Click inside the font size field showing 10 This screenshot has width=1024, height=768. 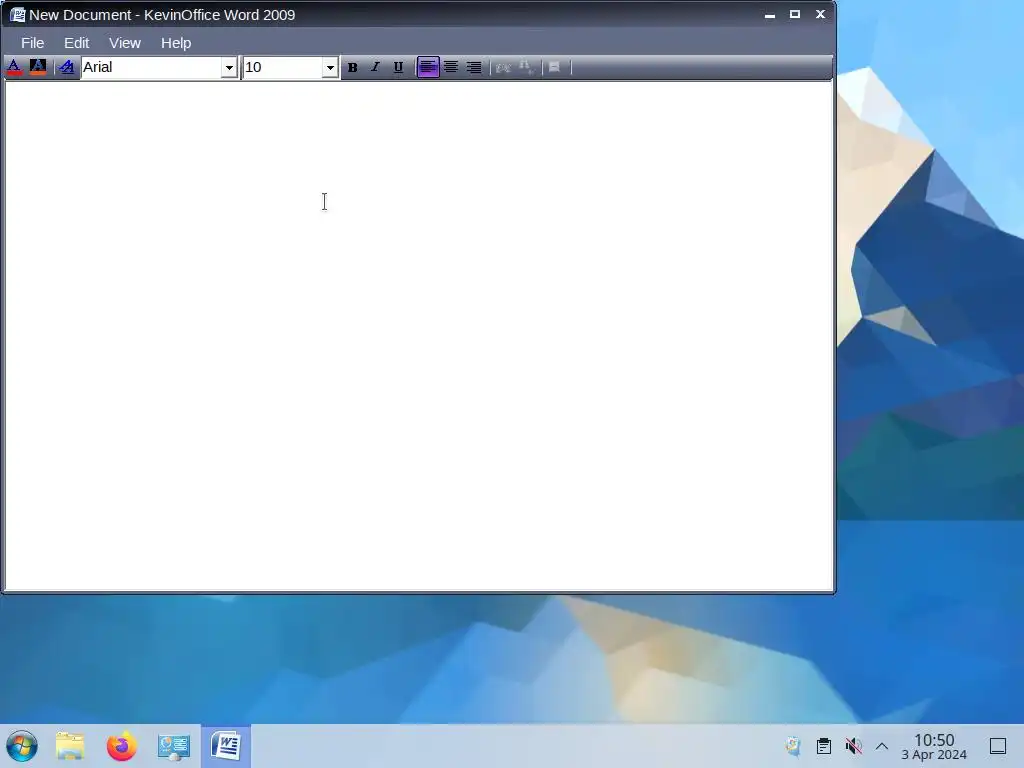(282, 67)
